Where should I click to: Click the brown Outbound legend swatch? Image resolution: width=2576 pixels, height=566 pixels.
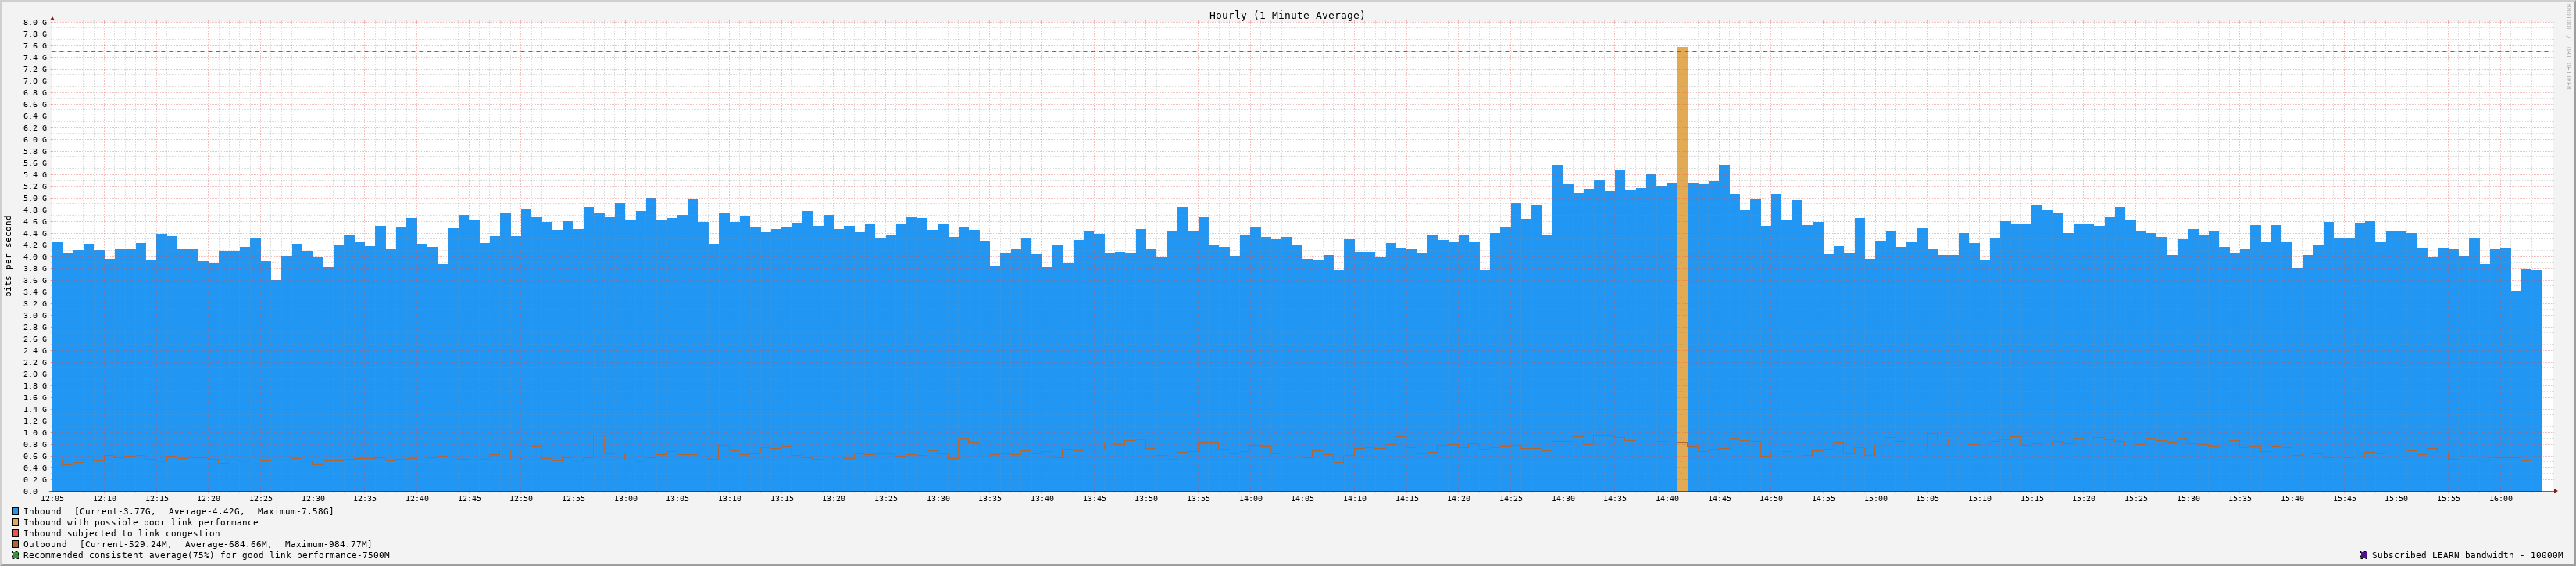coord(15,544)
